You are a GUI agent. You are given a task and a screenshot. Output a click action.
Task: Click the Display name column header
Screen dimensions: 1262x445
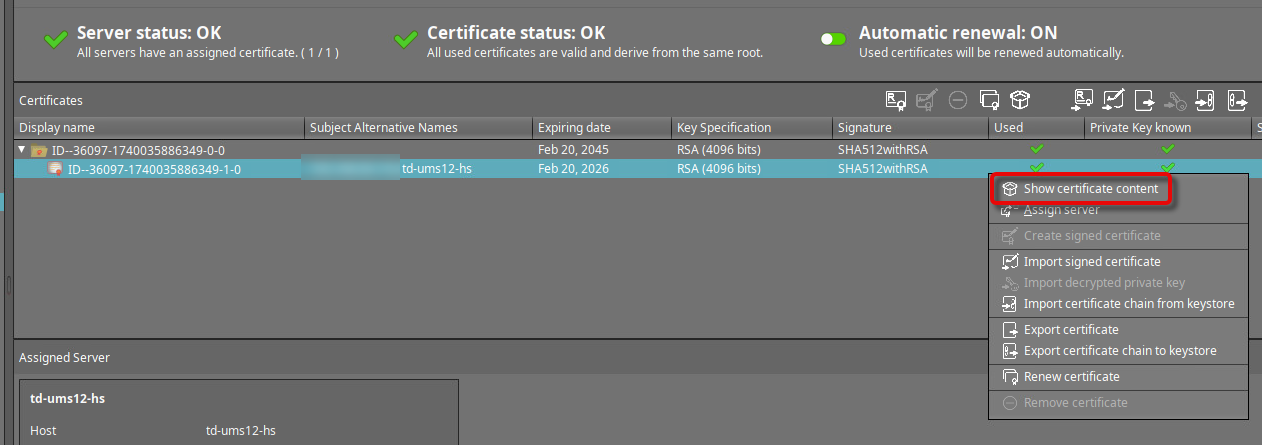click(57, 128)
